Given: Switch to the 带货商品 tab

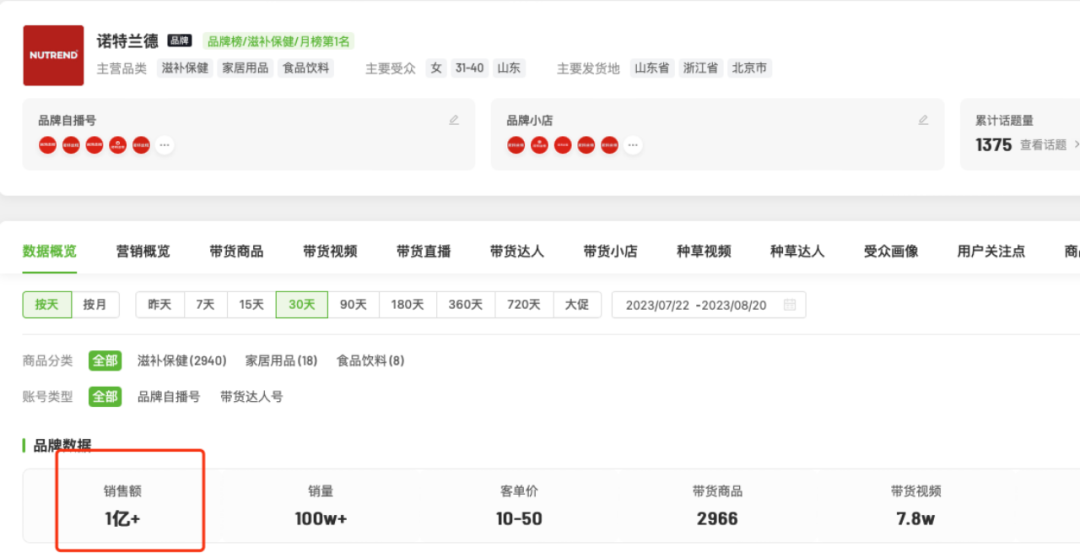Looking at the screenshot, I should [x=236, y=251].
